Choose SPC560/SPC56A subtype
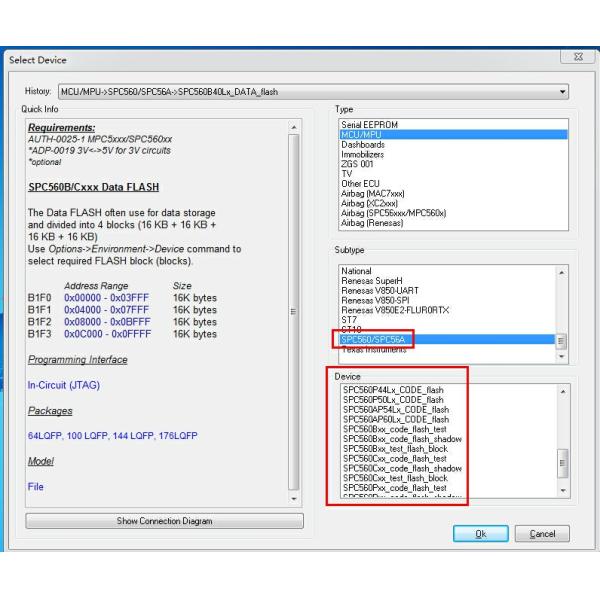The height and width of the screenshot is (600, 600). [447, 339]
